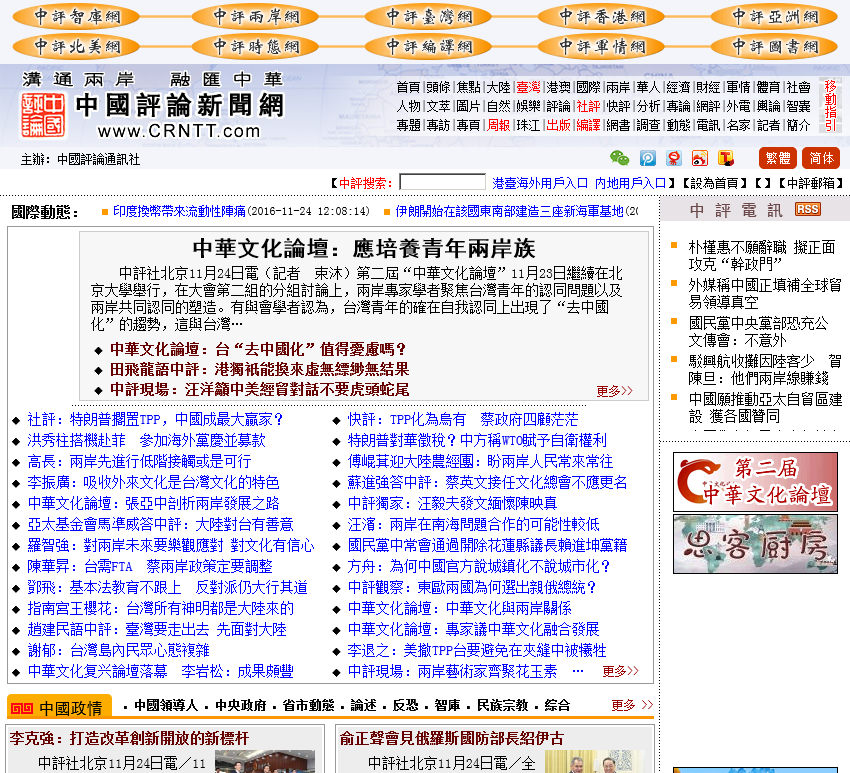Open 中評智庫網 orange oval button

coord(76,17)
